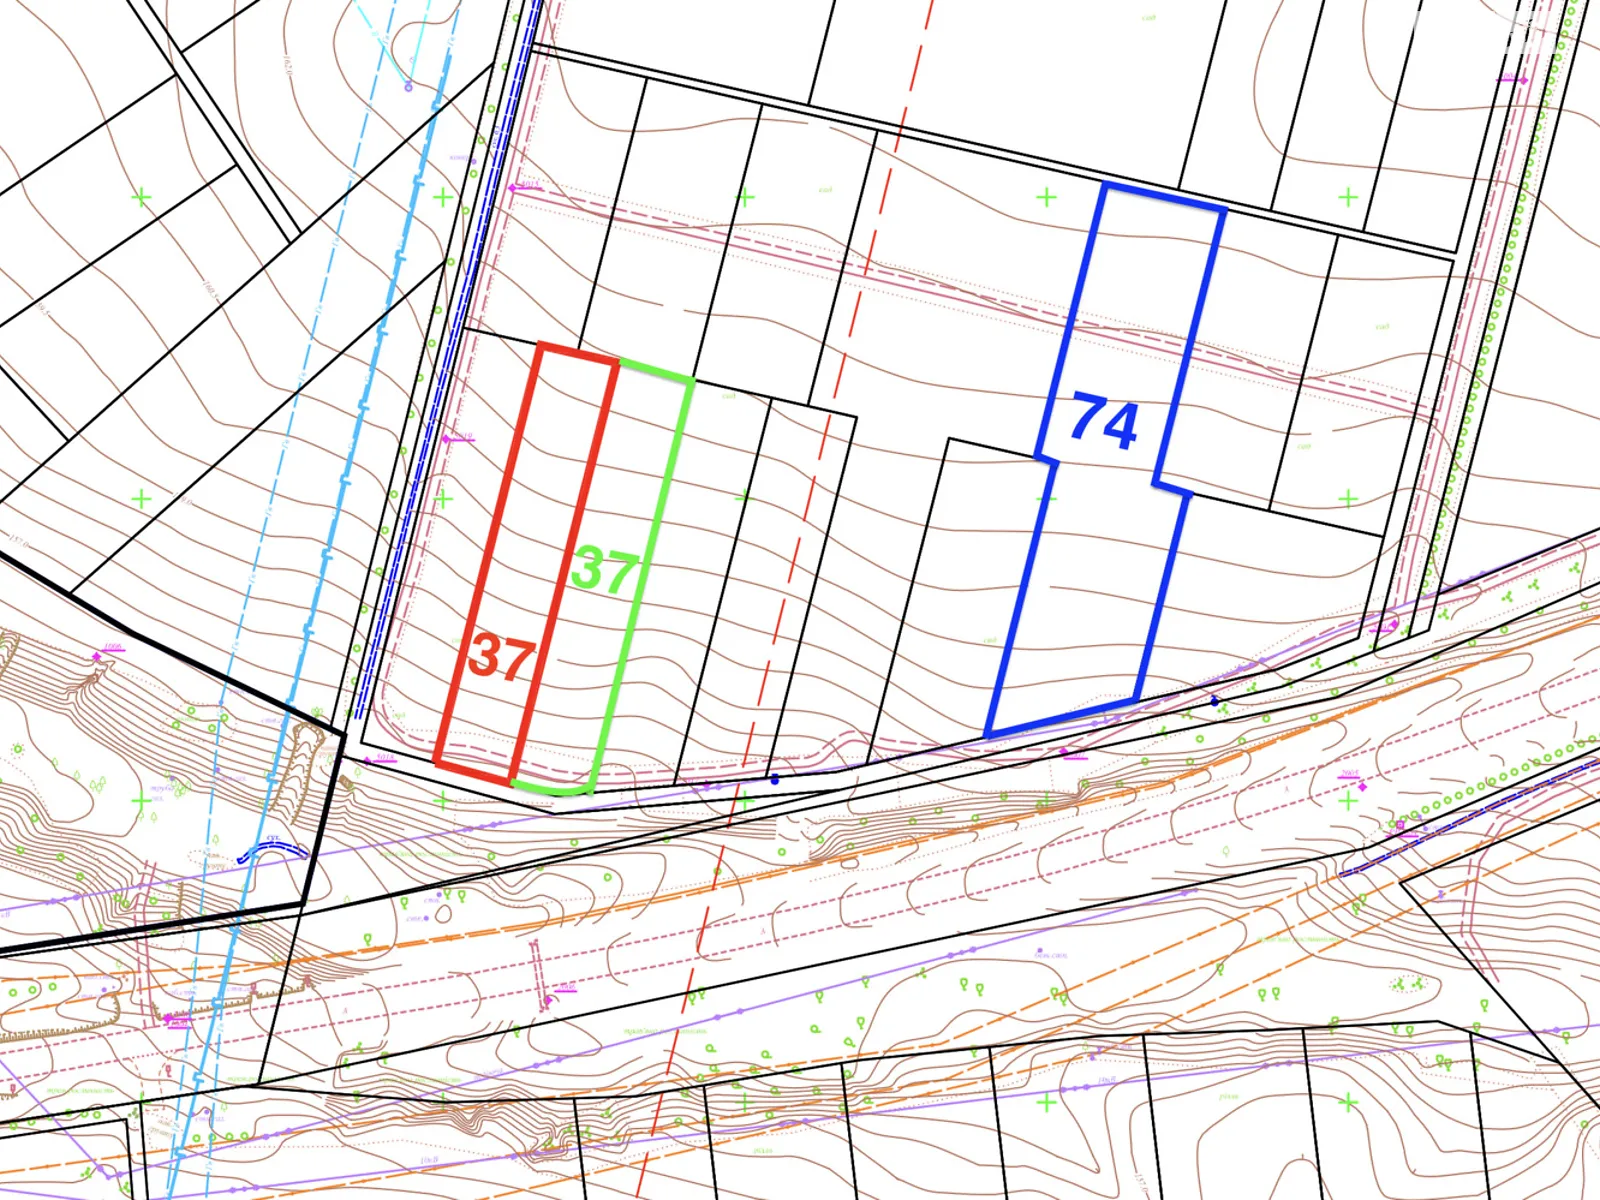1600x1200 pixels.
Task: Select the red number 37 plot label
Action: pos(502,657)
